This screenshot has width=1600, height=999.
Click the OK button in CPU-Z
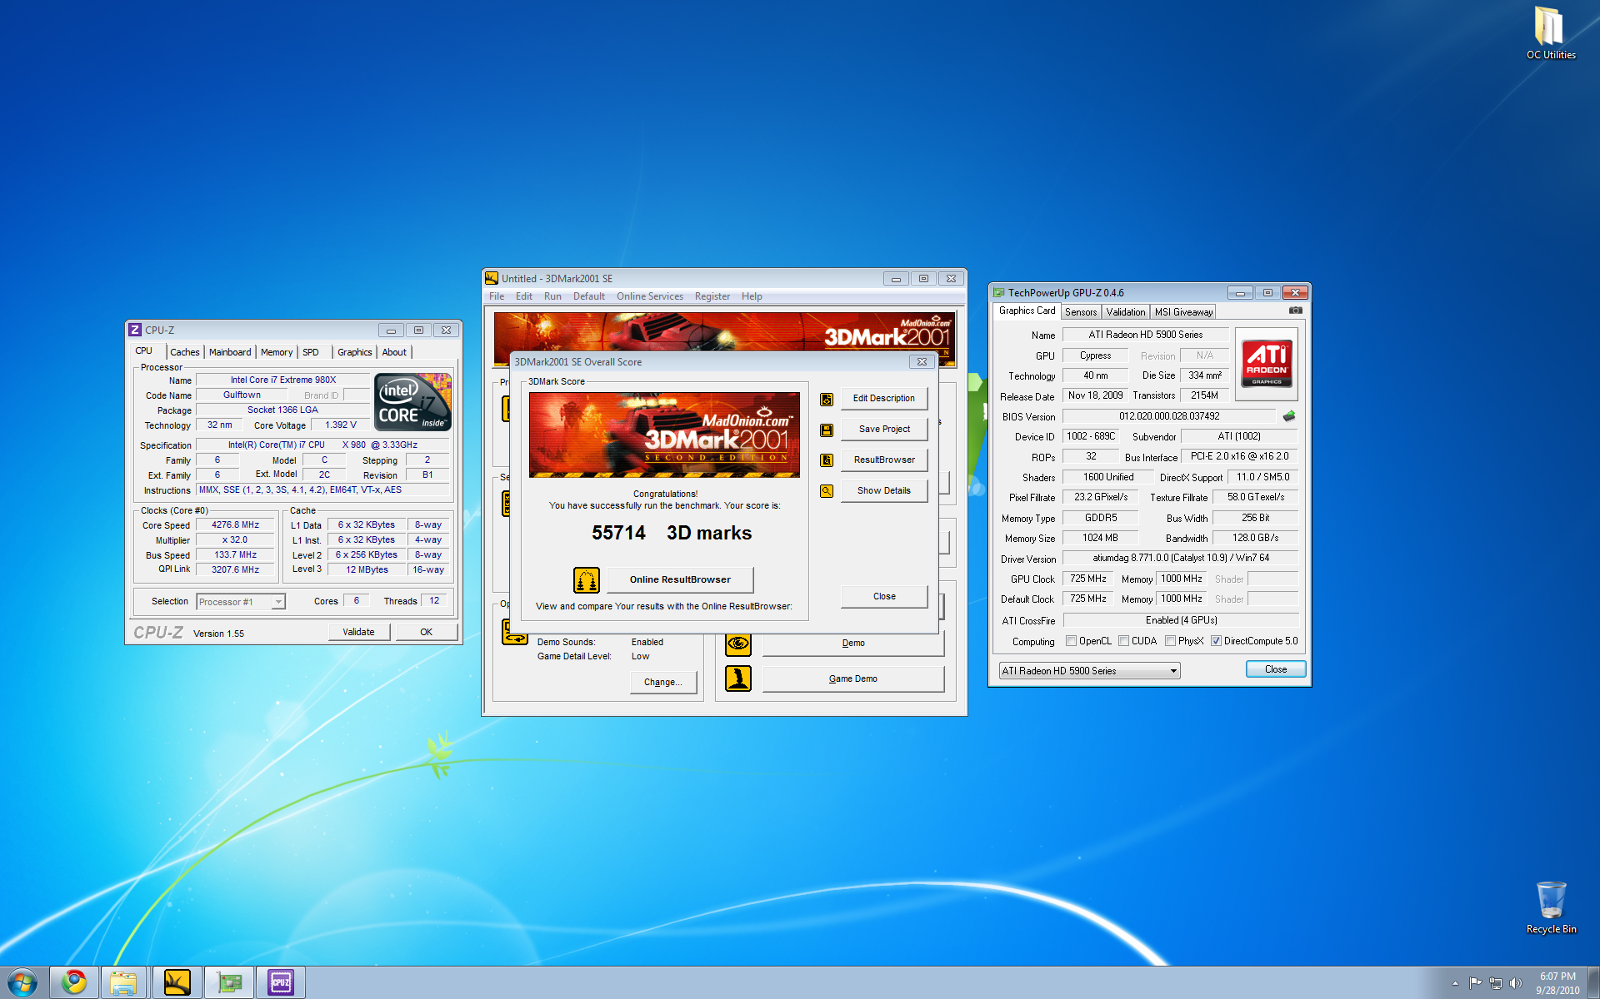coord(426,632)
